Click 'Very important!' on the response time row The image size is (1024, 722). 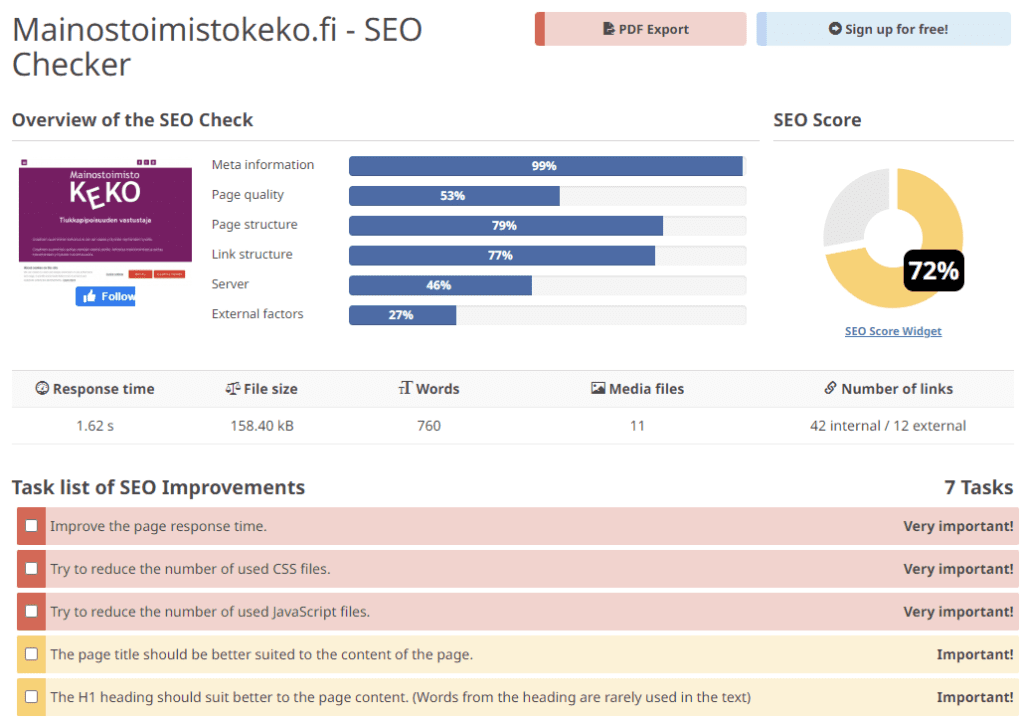[958, 526]
